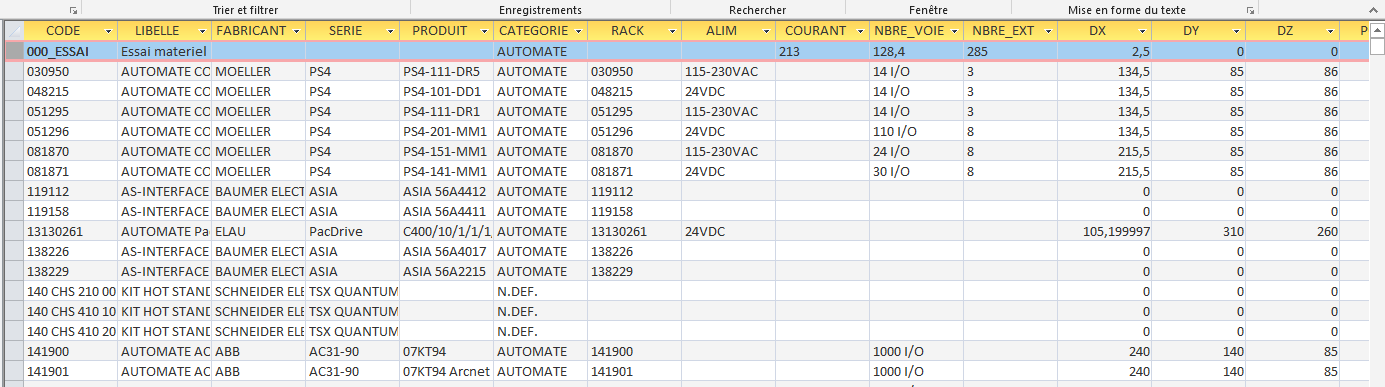
Task: Click the PS4-111-DR5 product cell
Action: 446,71
